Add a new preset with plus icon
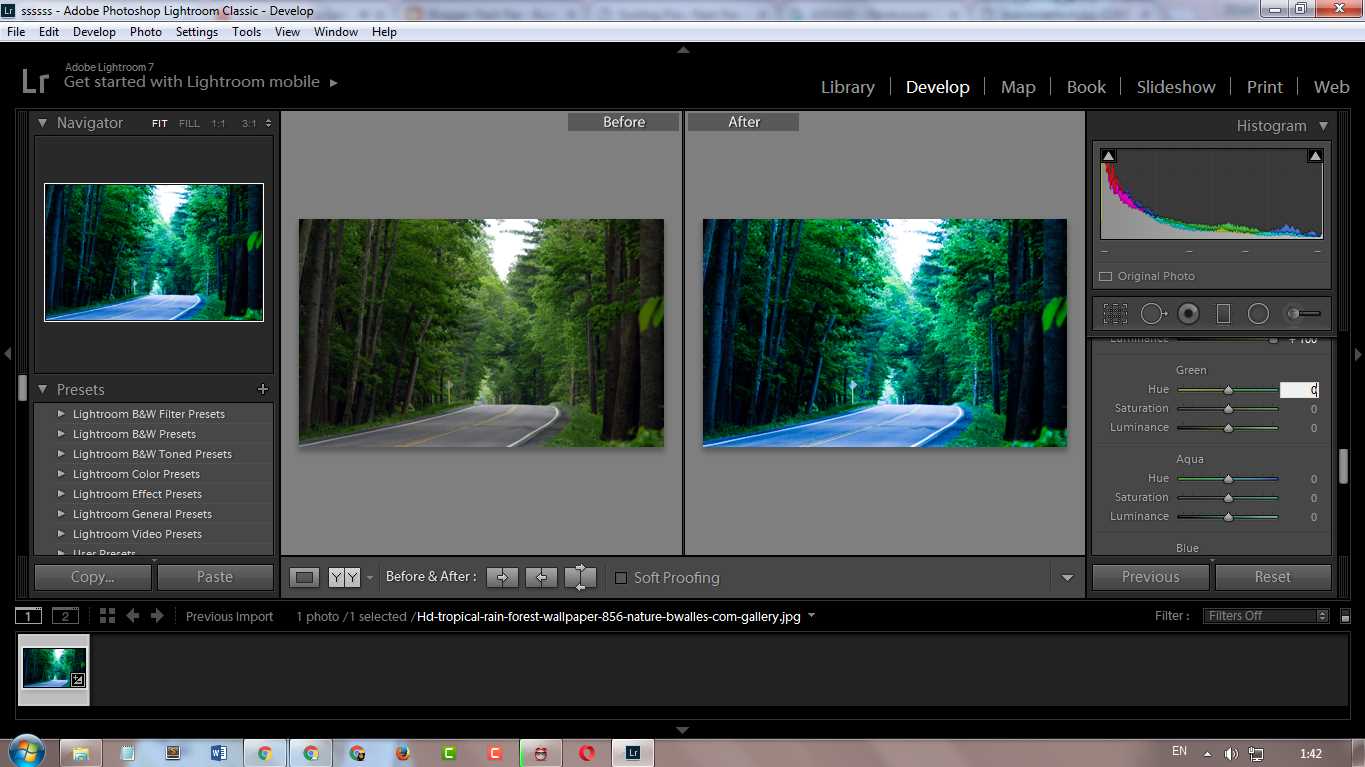Screen dimensions: 1365x767 pyautogui.click(x=263, y=389)
